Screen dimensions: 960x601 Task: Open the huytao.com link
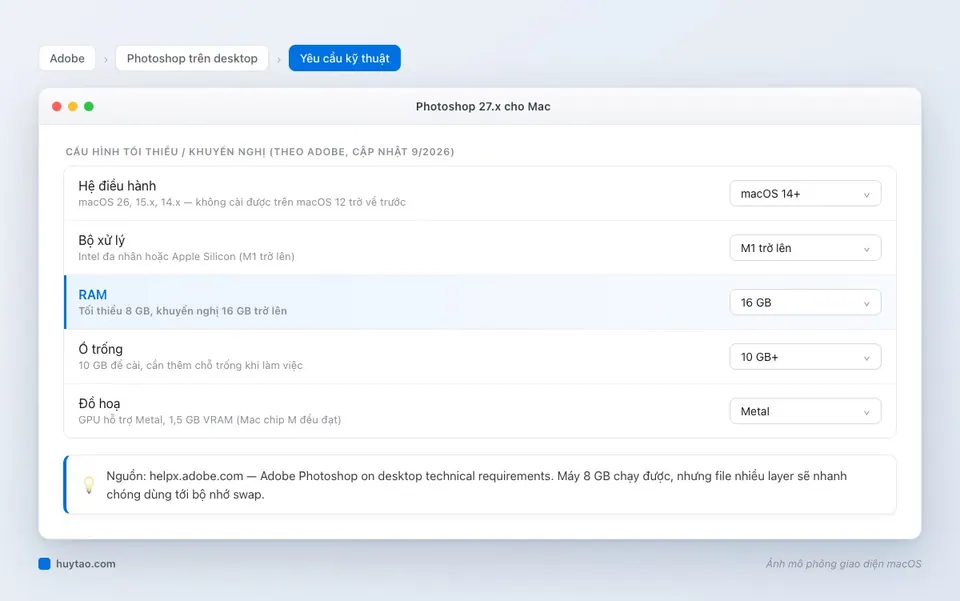coord(86,564)
